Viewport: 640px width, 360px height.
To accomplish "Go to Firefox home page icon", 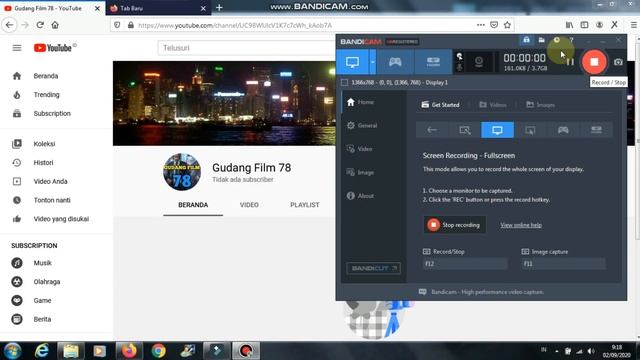I will (x=55, y=25).
